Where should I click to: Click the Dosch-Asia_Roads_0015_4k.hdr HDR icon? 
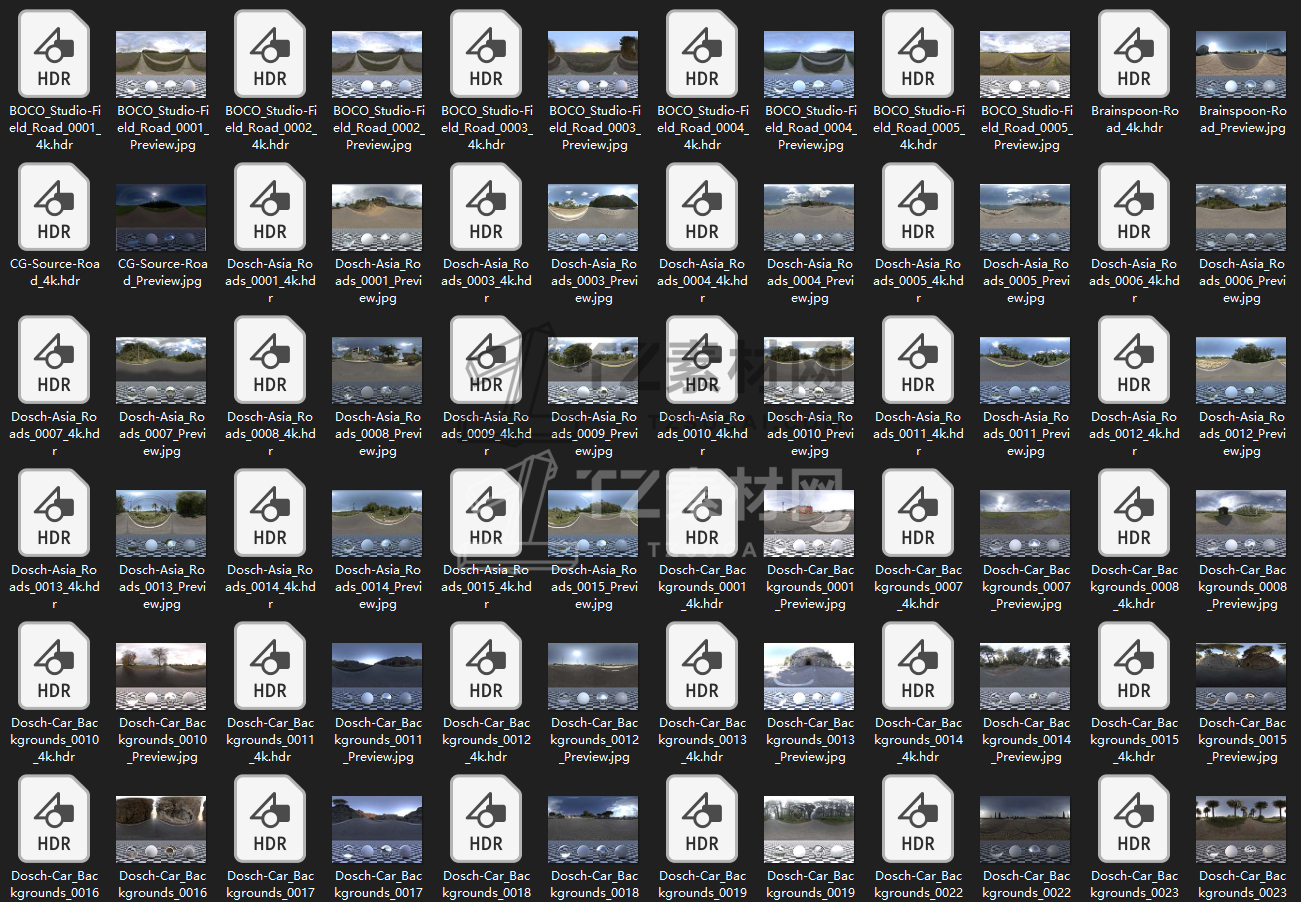[486, 514]
